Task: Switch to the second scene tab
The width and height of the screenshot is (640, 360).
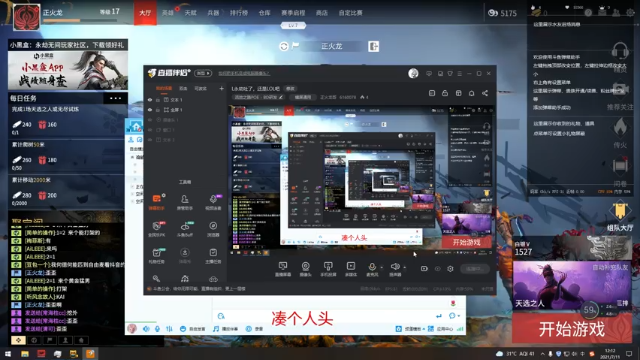Action: point(183,88)
